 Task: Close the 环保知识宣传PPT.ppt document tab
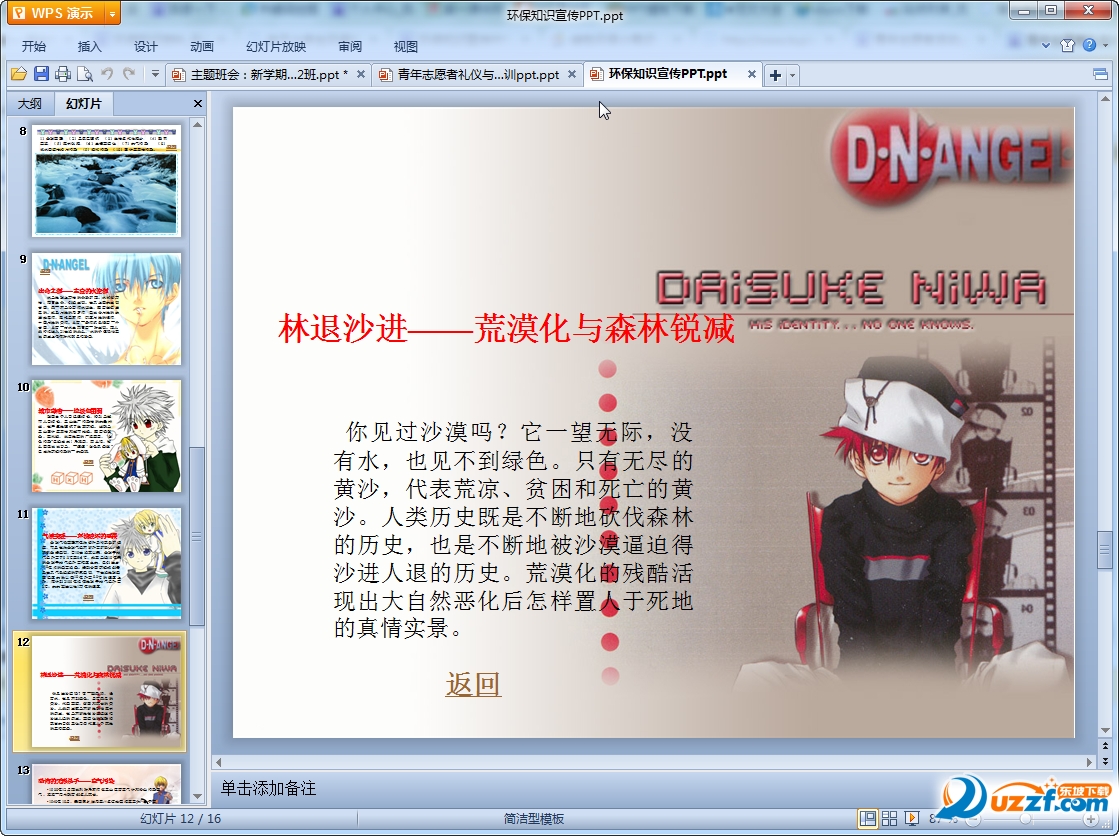tap(751, 74)
